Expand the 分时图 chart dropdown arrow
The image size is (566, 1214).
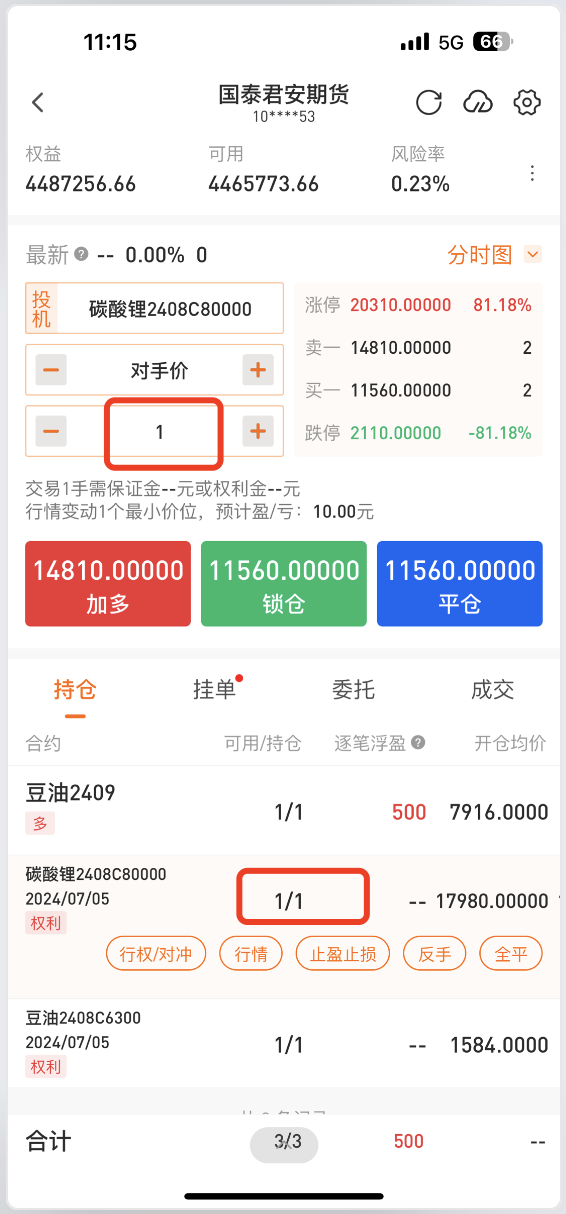click(x=533, y=255)
